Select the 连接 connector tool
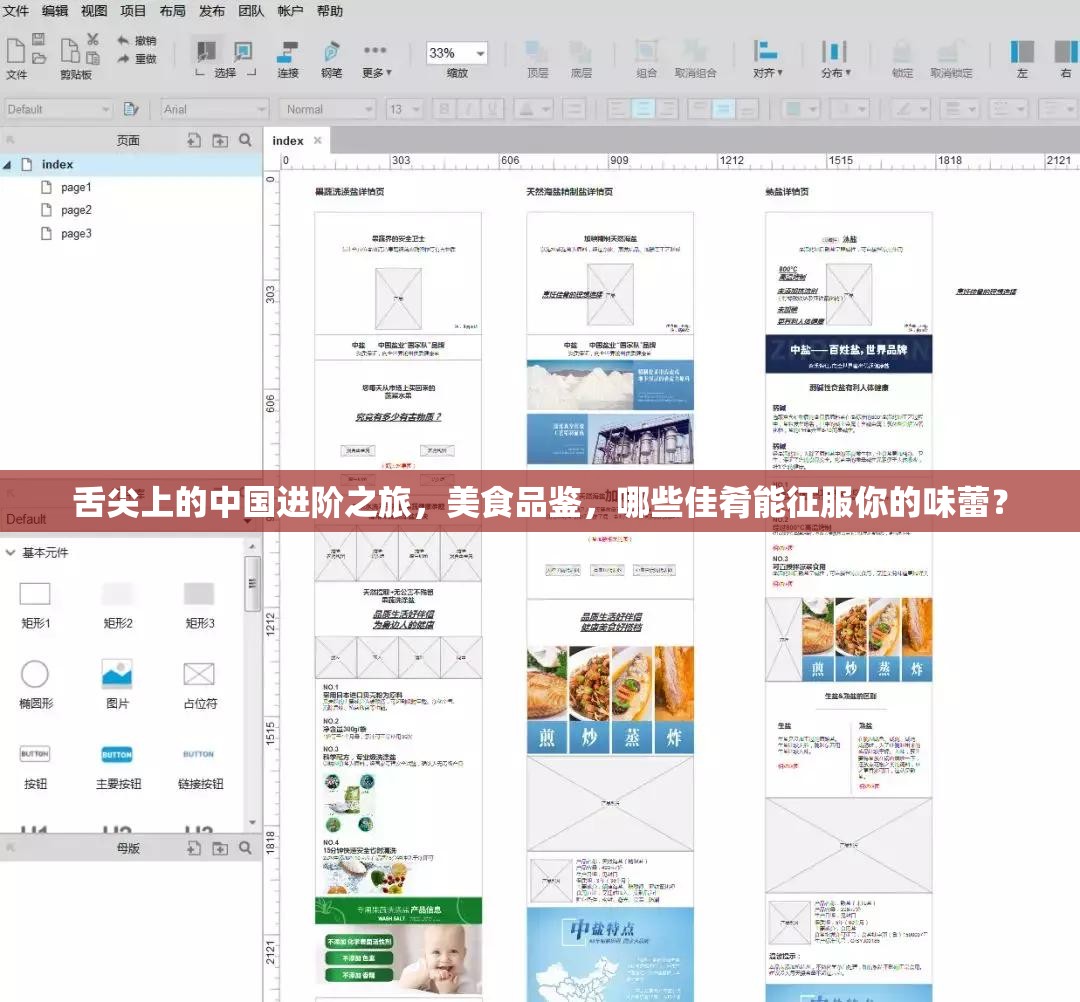 click(x=288, y=58)
